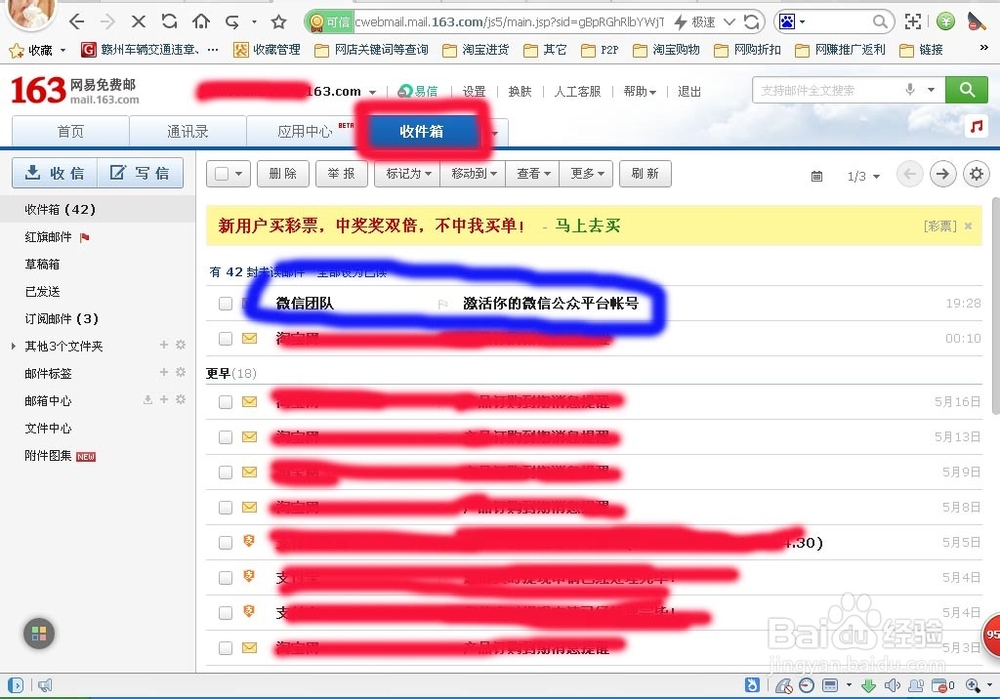
Task: Tick checkbox for the 00:10 email
Action: pyautogui.click(x=225, y=338)
